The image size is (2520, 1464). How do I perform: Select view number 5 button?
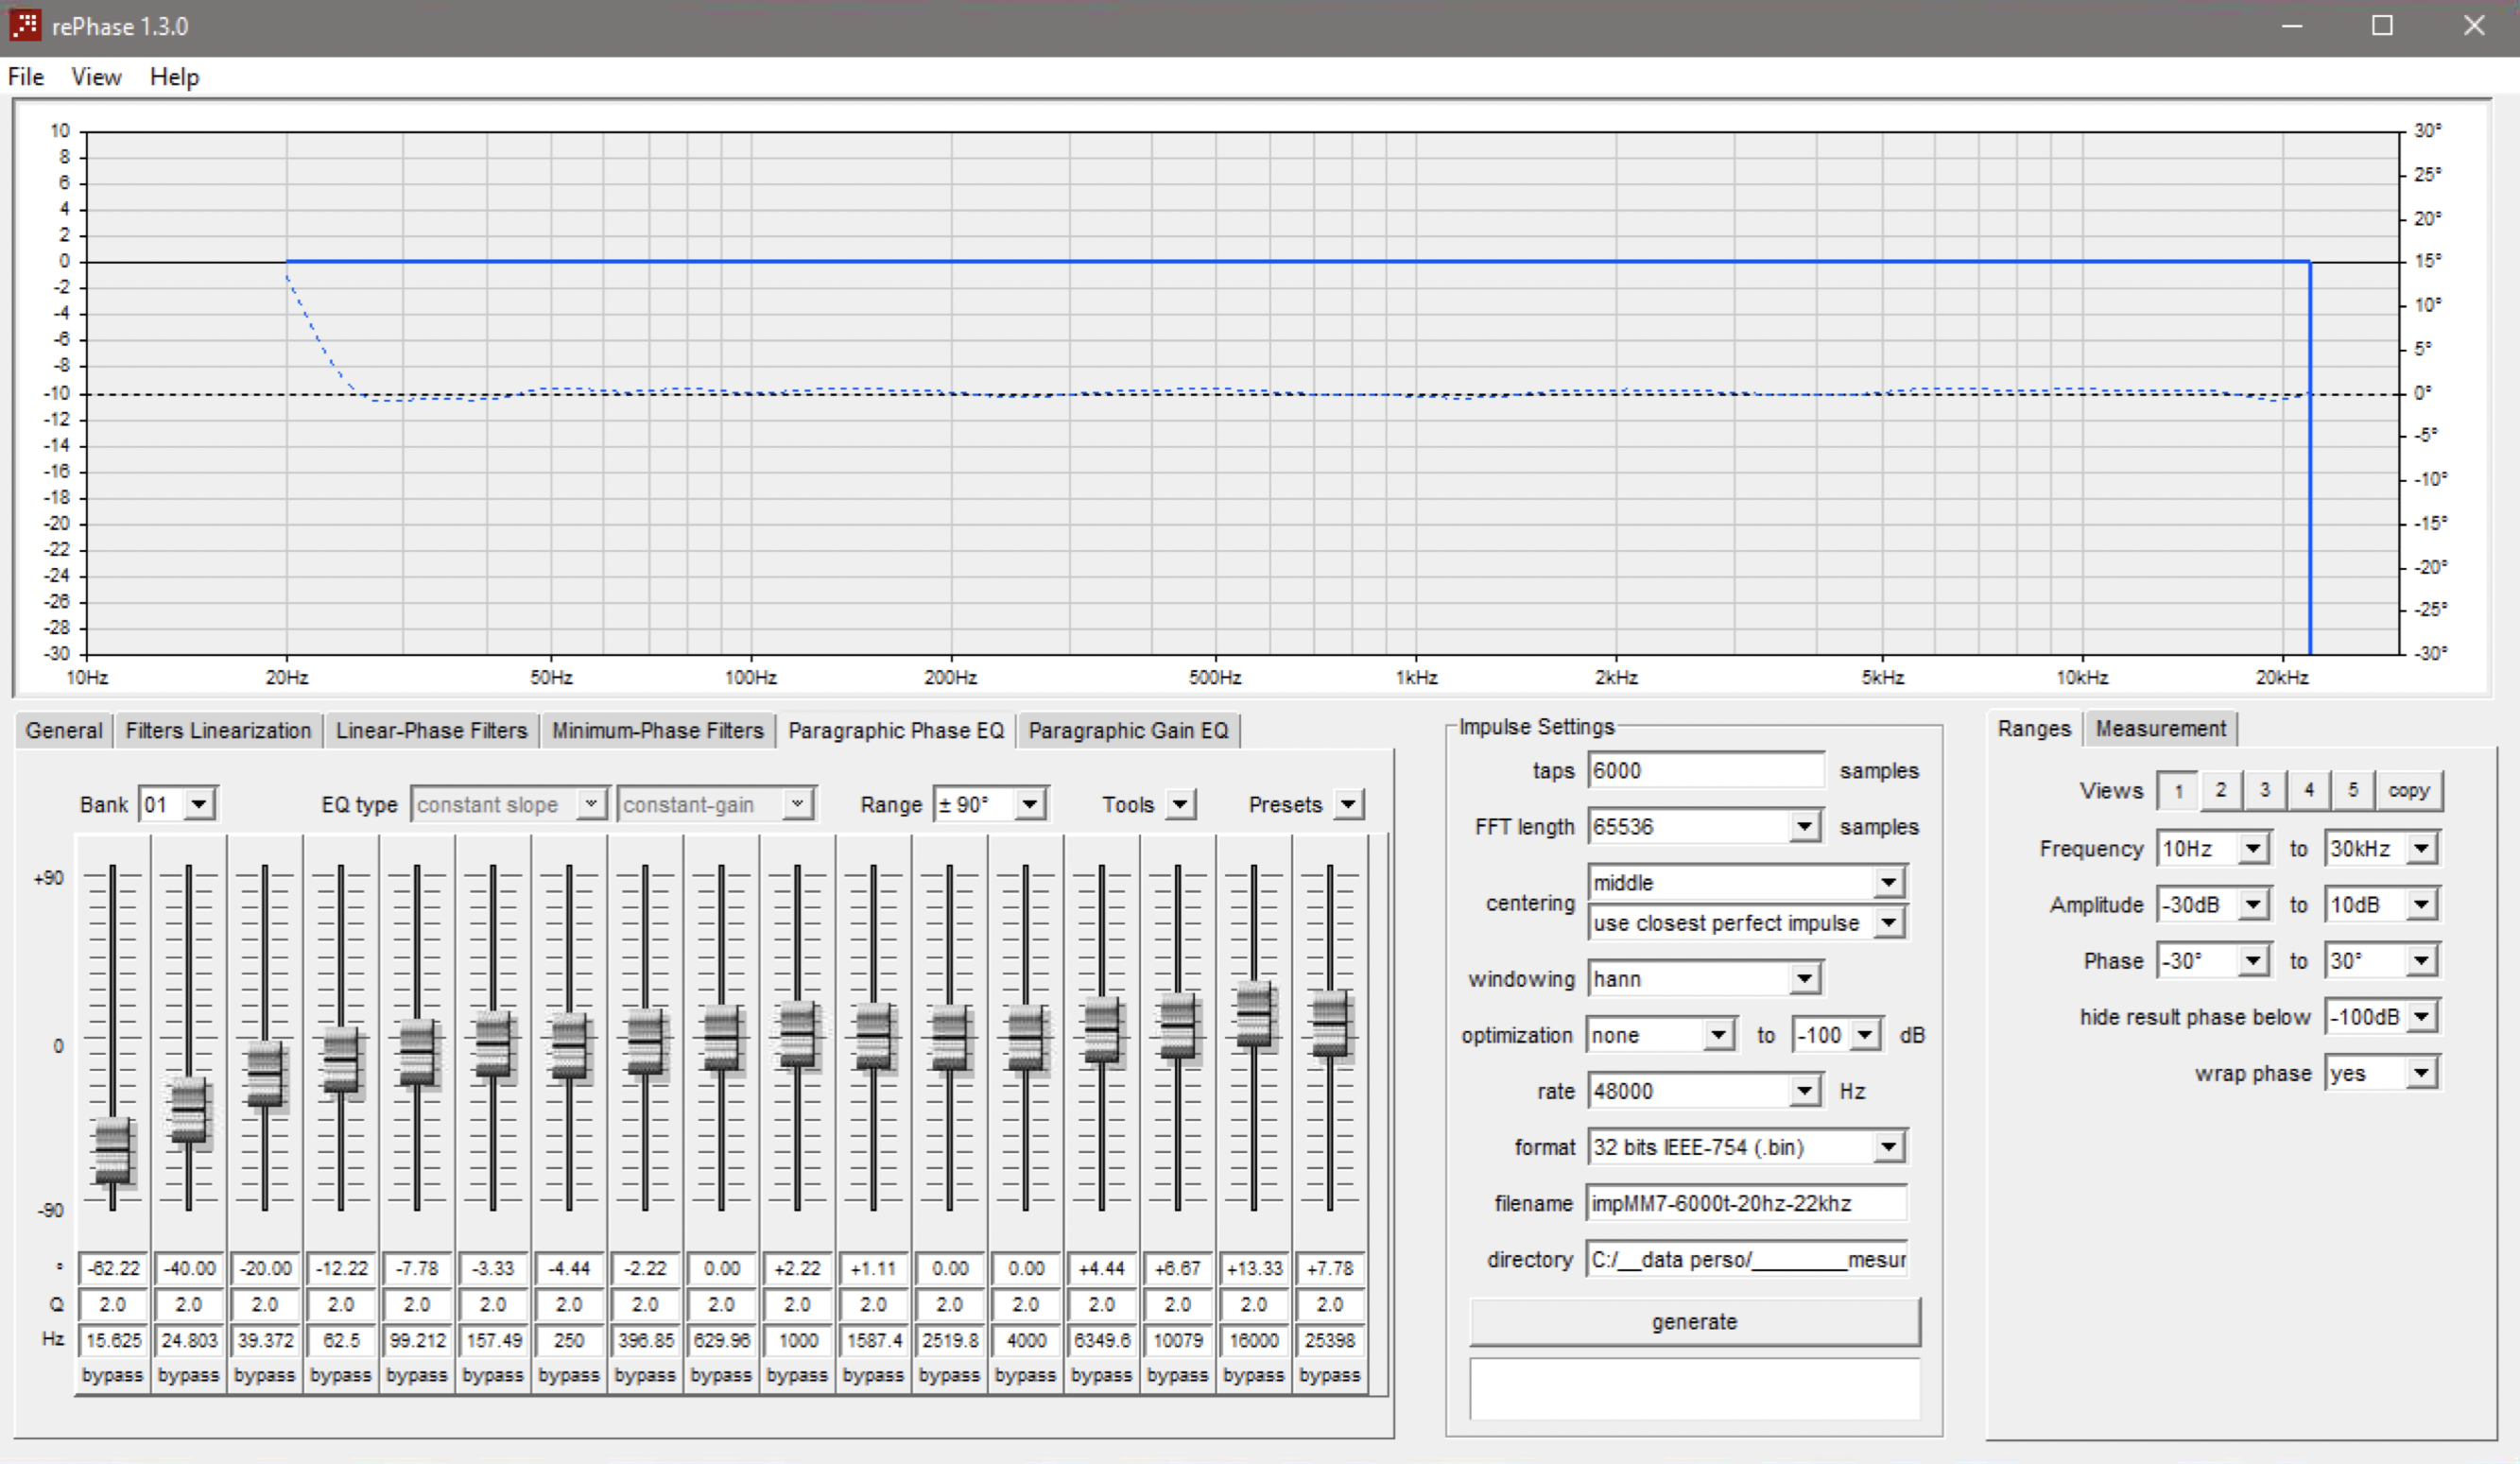pyautogui.click(x=2352, y=790)
